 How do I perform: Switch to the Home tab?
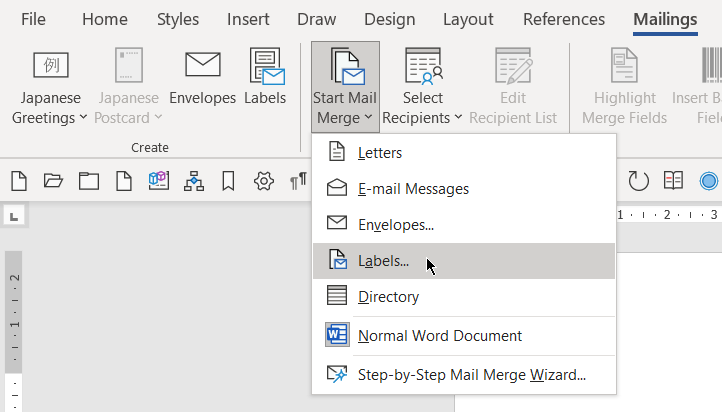click(105, 19)
